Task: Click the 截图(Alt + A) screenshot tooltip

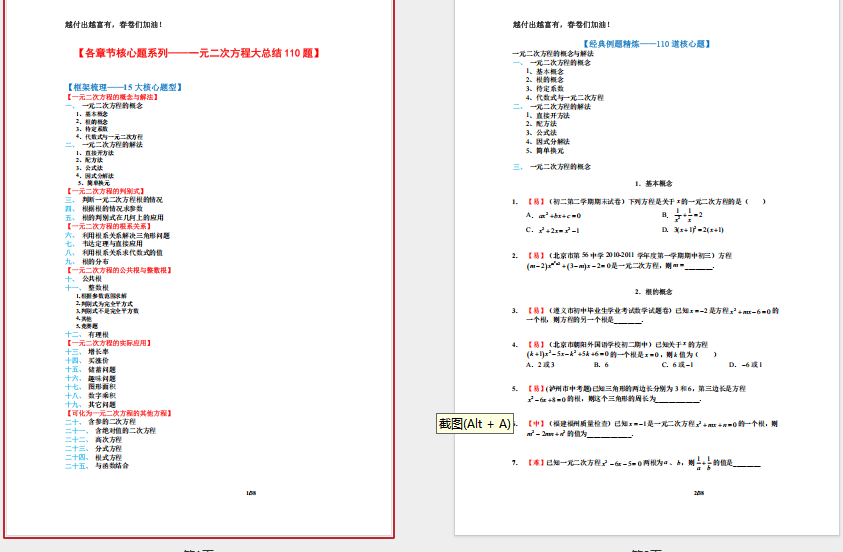Action: pos(475,424)
